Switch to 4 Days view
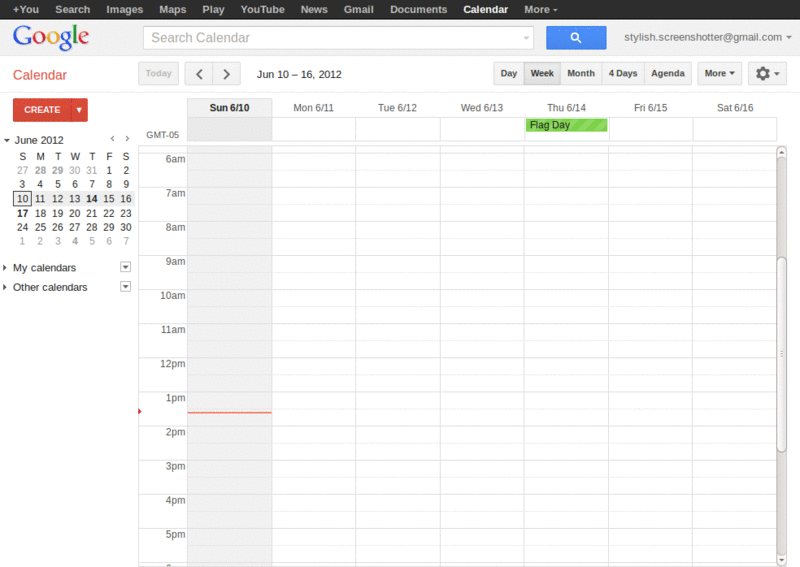The width and height of the screenshot is (800, 567). 623,73
